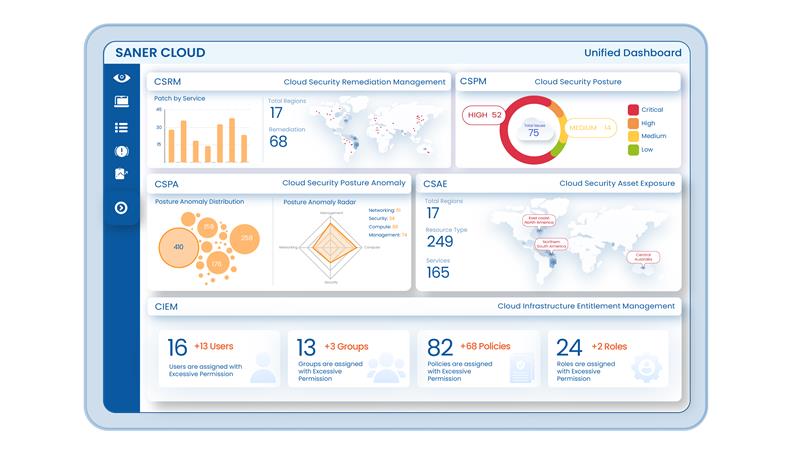The width and height of the screenshot is (800, 450).
Task: Toggle the Medium yellow legend swatch
Action: pos(633,136)
